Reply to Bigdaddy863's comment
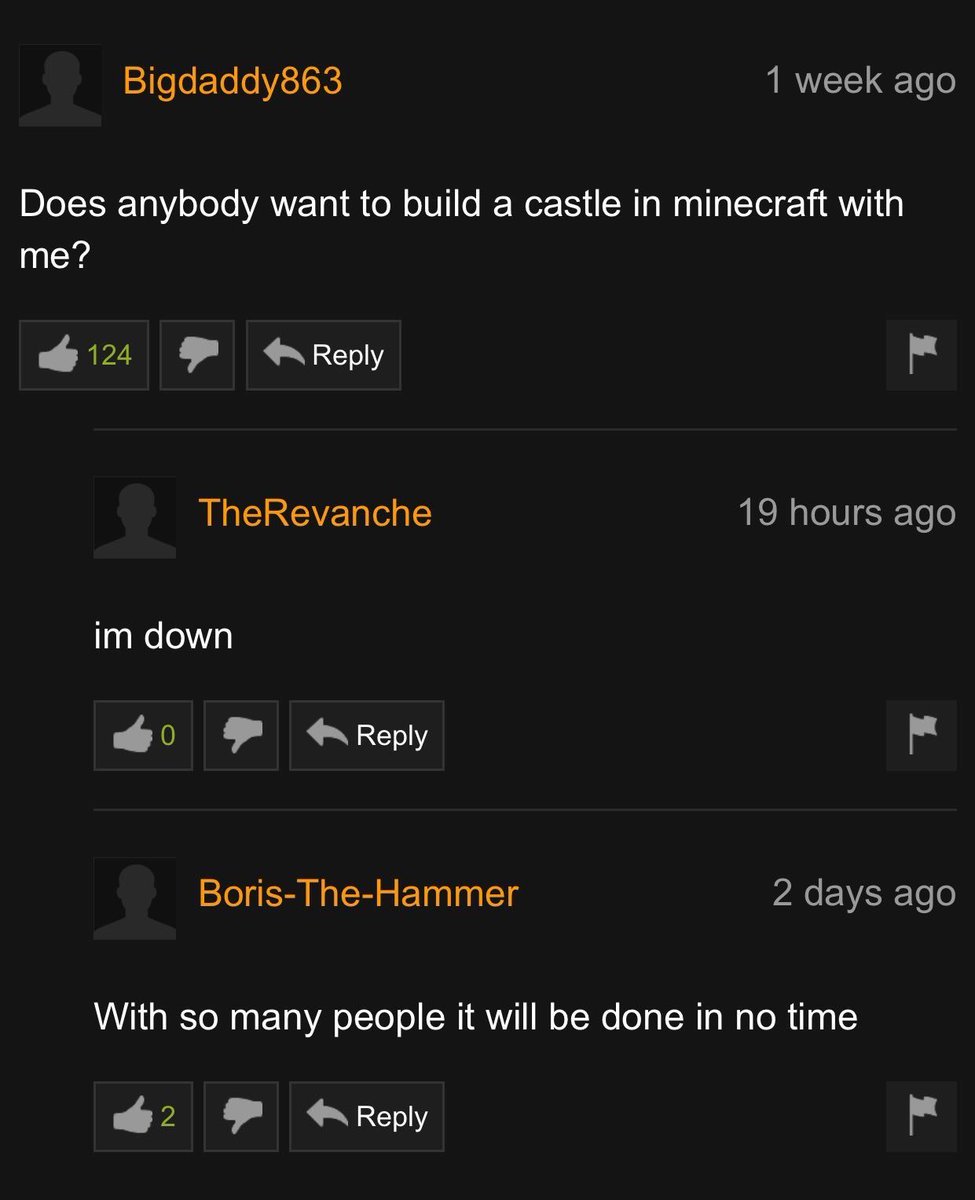The width and height of the screenshot is (975, 1200). (x=323, y=355)
